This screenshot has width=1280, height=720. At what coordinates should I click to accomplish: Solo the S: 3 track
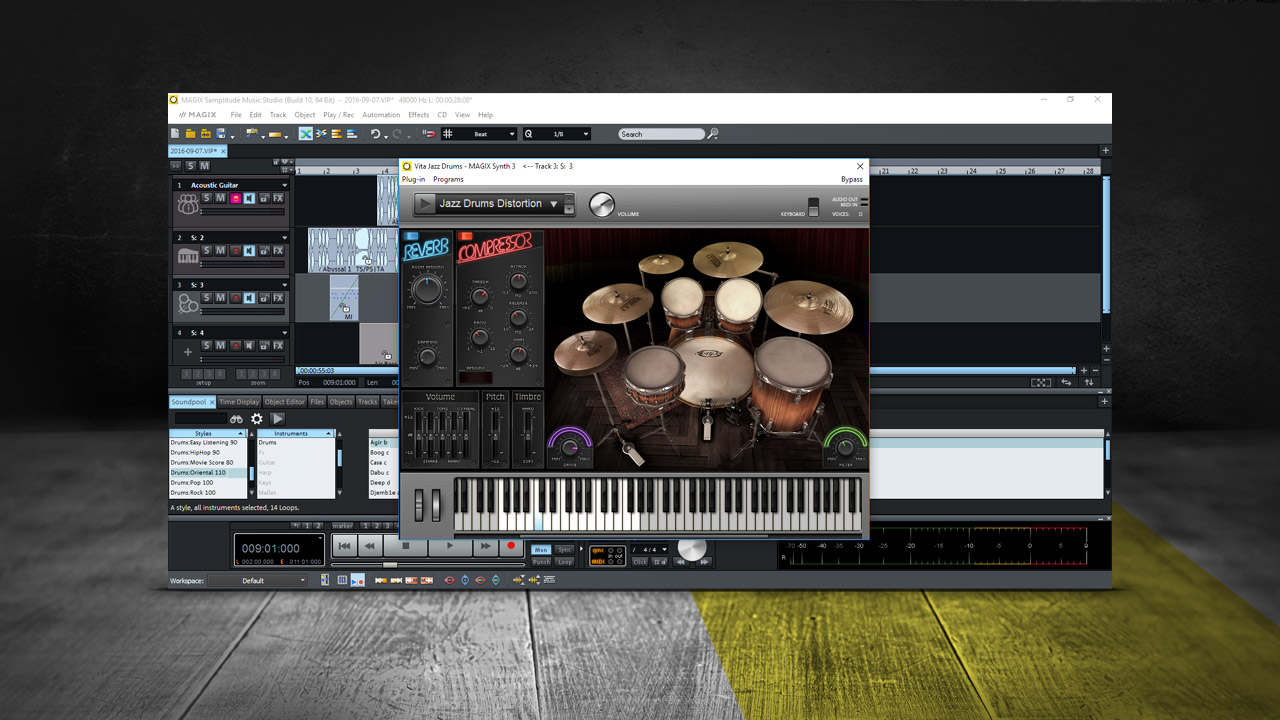207,298
